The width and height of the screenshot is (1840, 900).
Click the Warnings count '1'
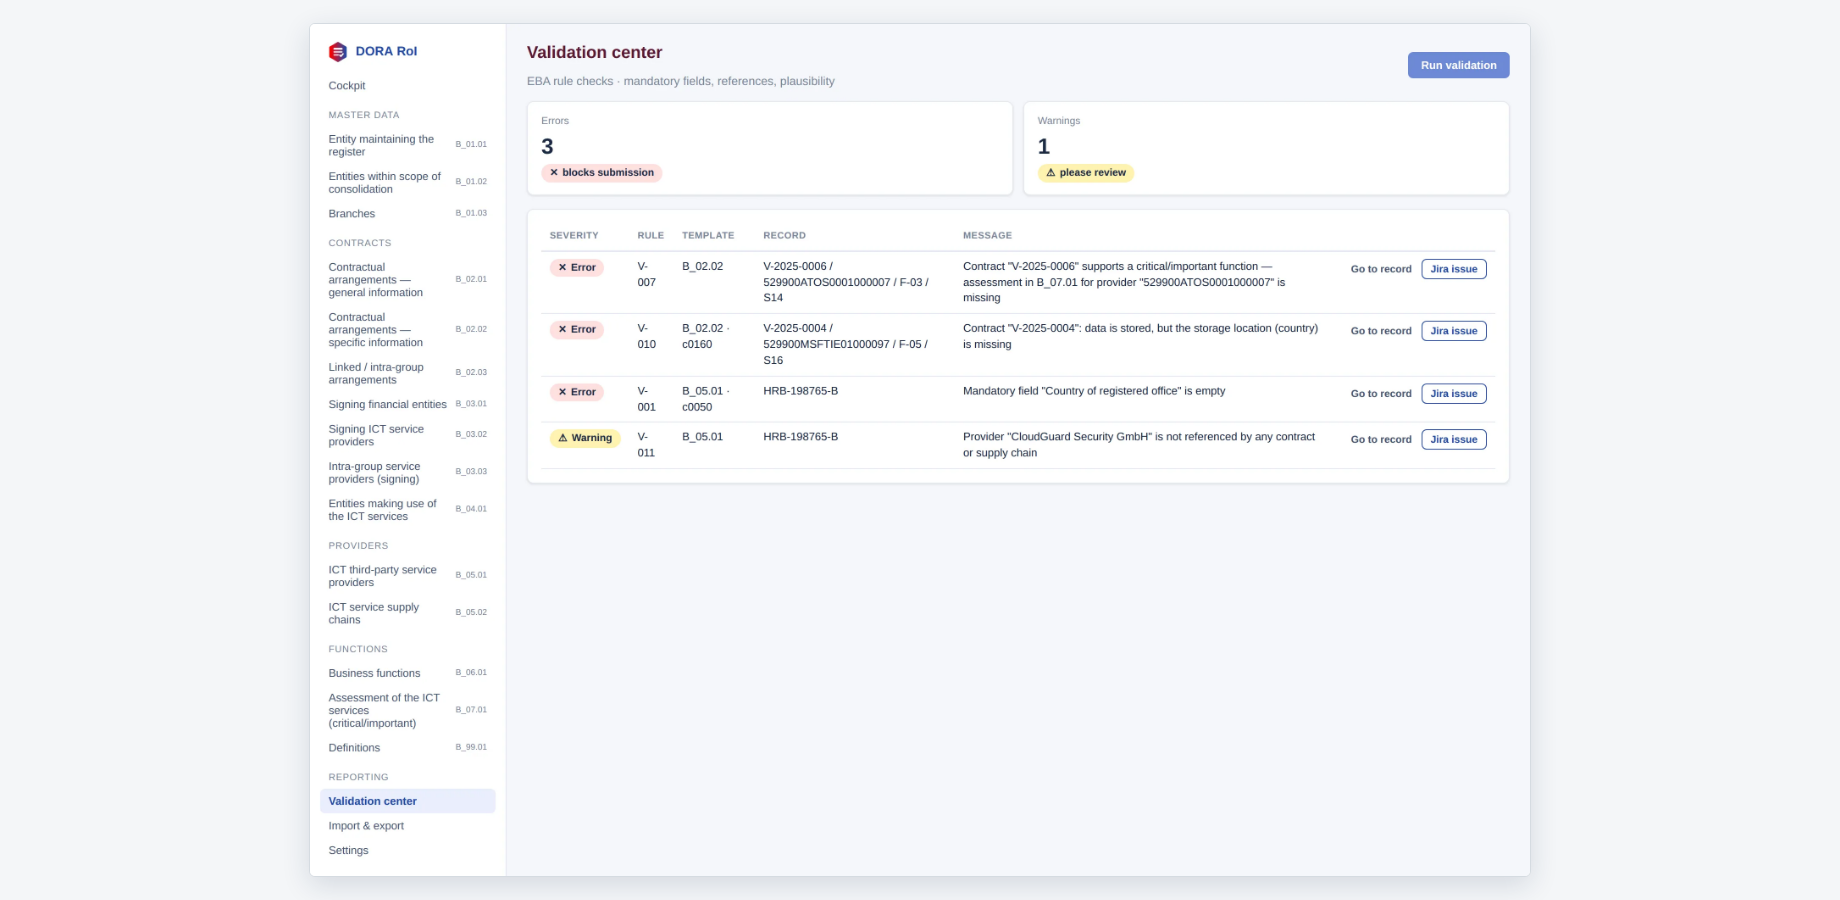point(1044,147)
